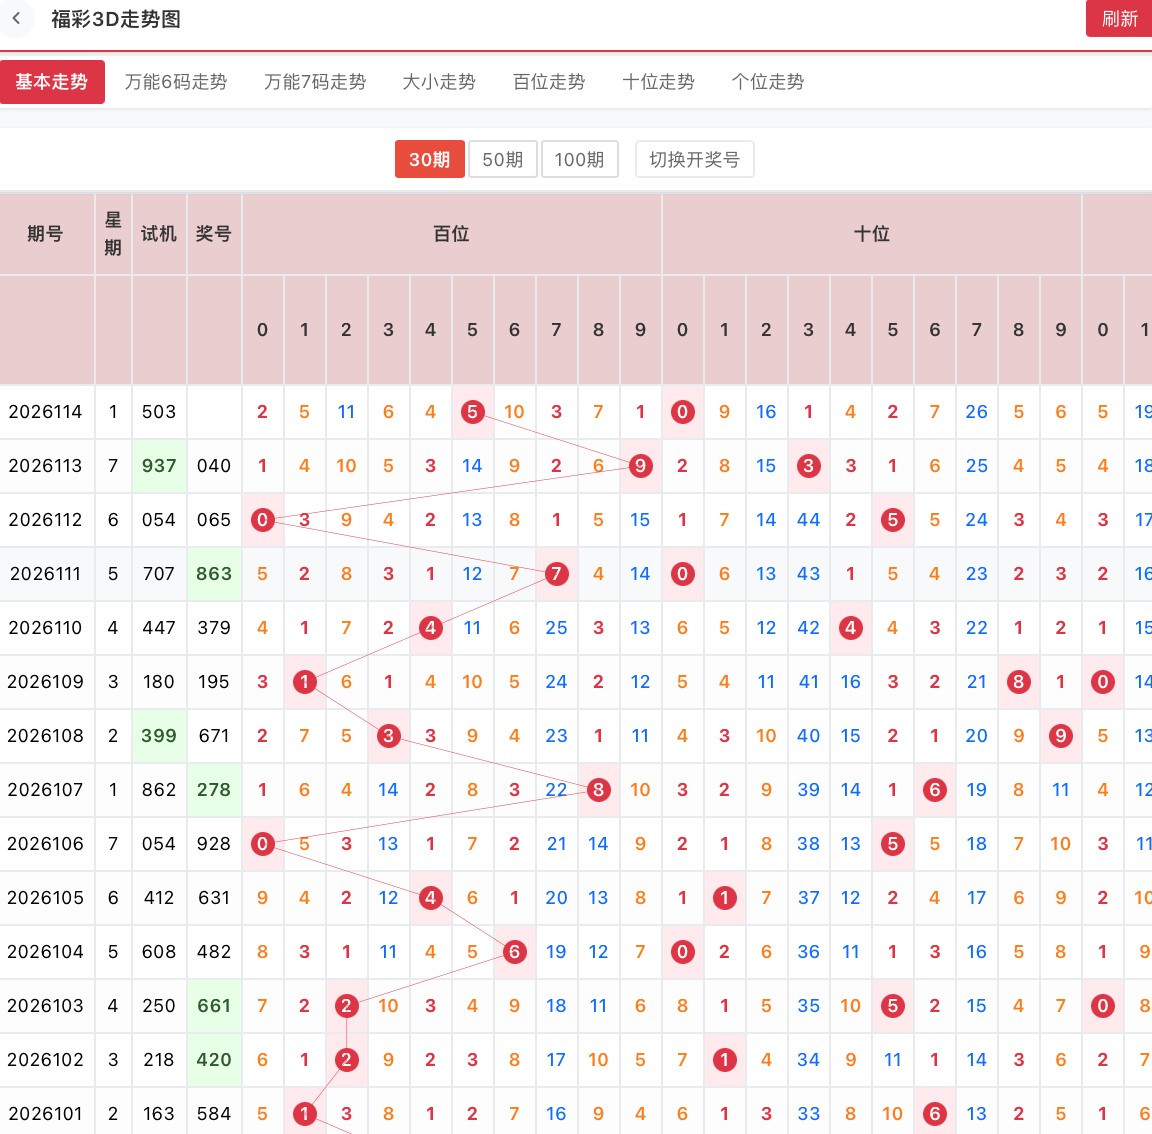The height and width of the screenshot is (1134, 1152).
Task: Switch to 百位走势 tab
Action: [549, 82]
